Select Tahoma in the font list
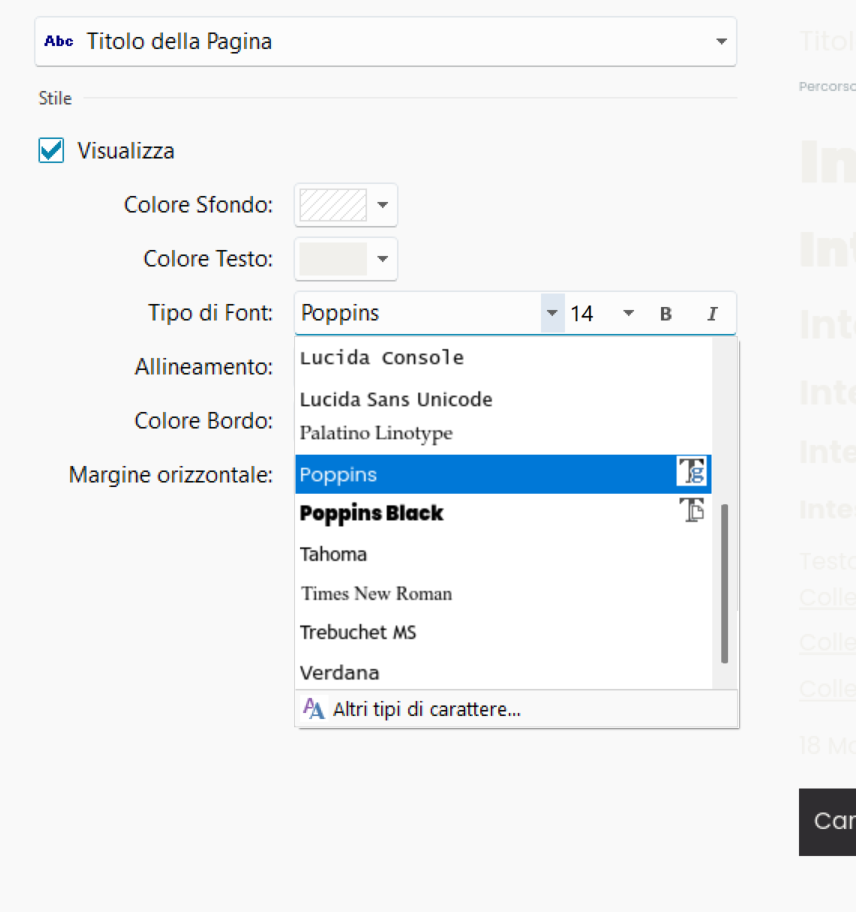This screenshot has height=912, width=856. [334, 554]
